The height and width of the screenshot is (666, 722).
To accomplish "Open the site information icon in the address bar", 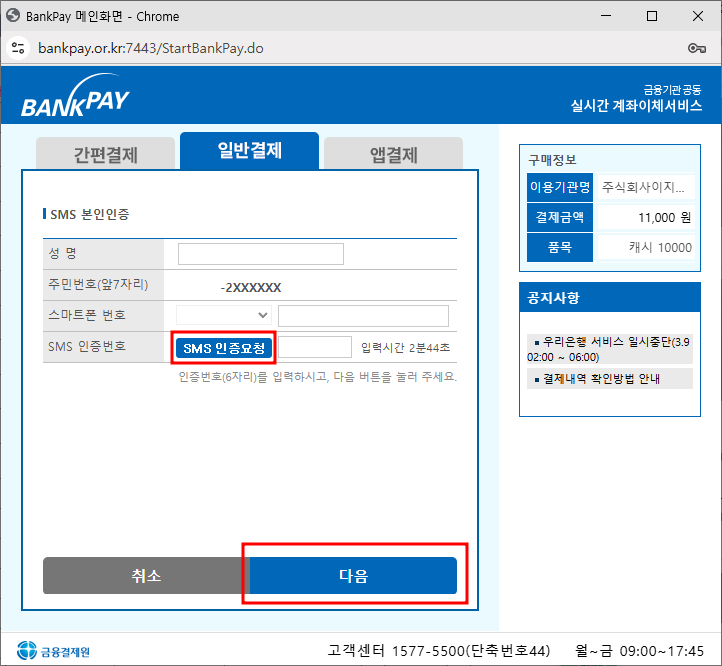I will (x=18, y=48).
